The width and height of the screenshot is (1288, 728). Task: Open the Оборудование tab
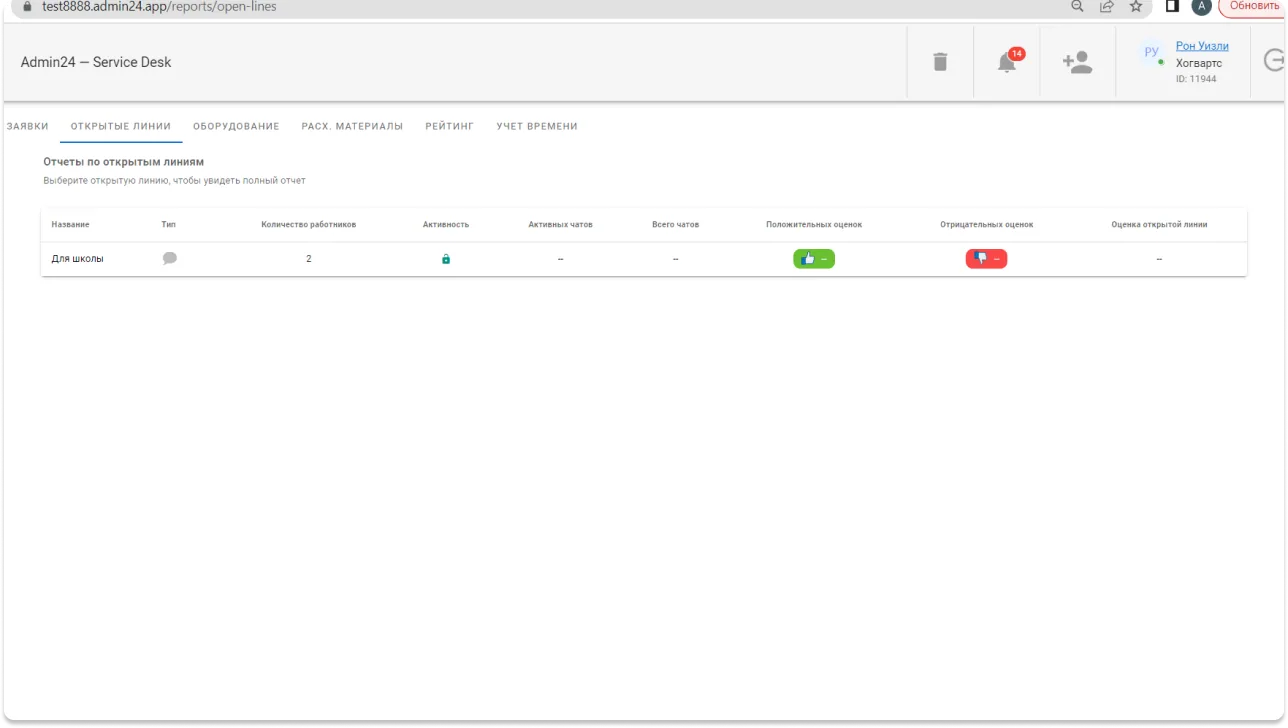[x=236, y=126]
